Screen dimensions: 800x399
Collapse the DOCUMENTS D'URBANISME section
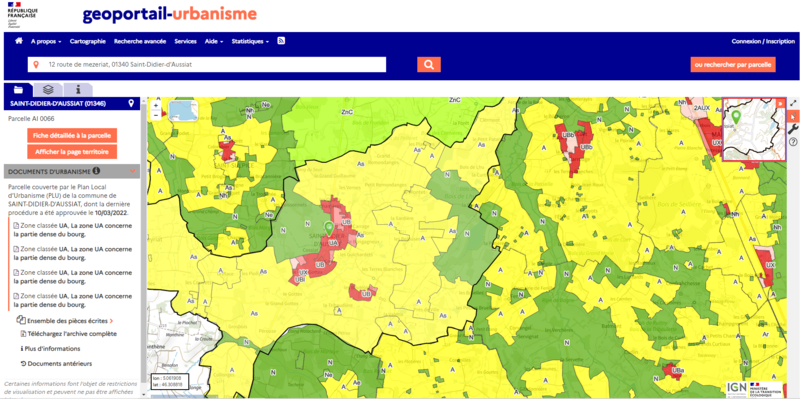click(x=133, y=171)
